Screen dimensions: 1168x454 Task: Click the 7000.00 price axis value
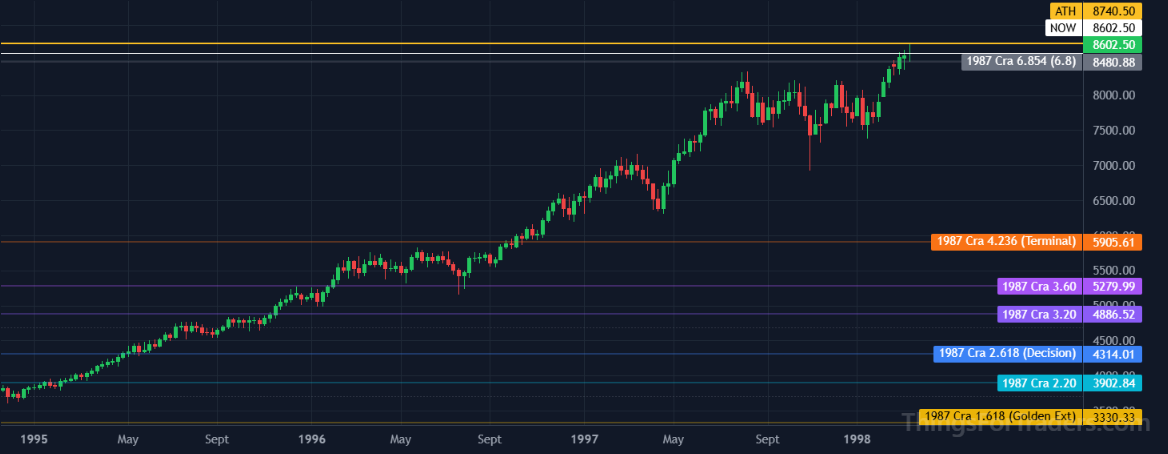(1113, 165)
